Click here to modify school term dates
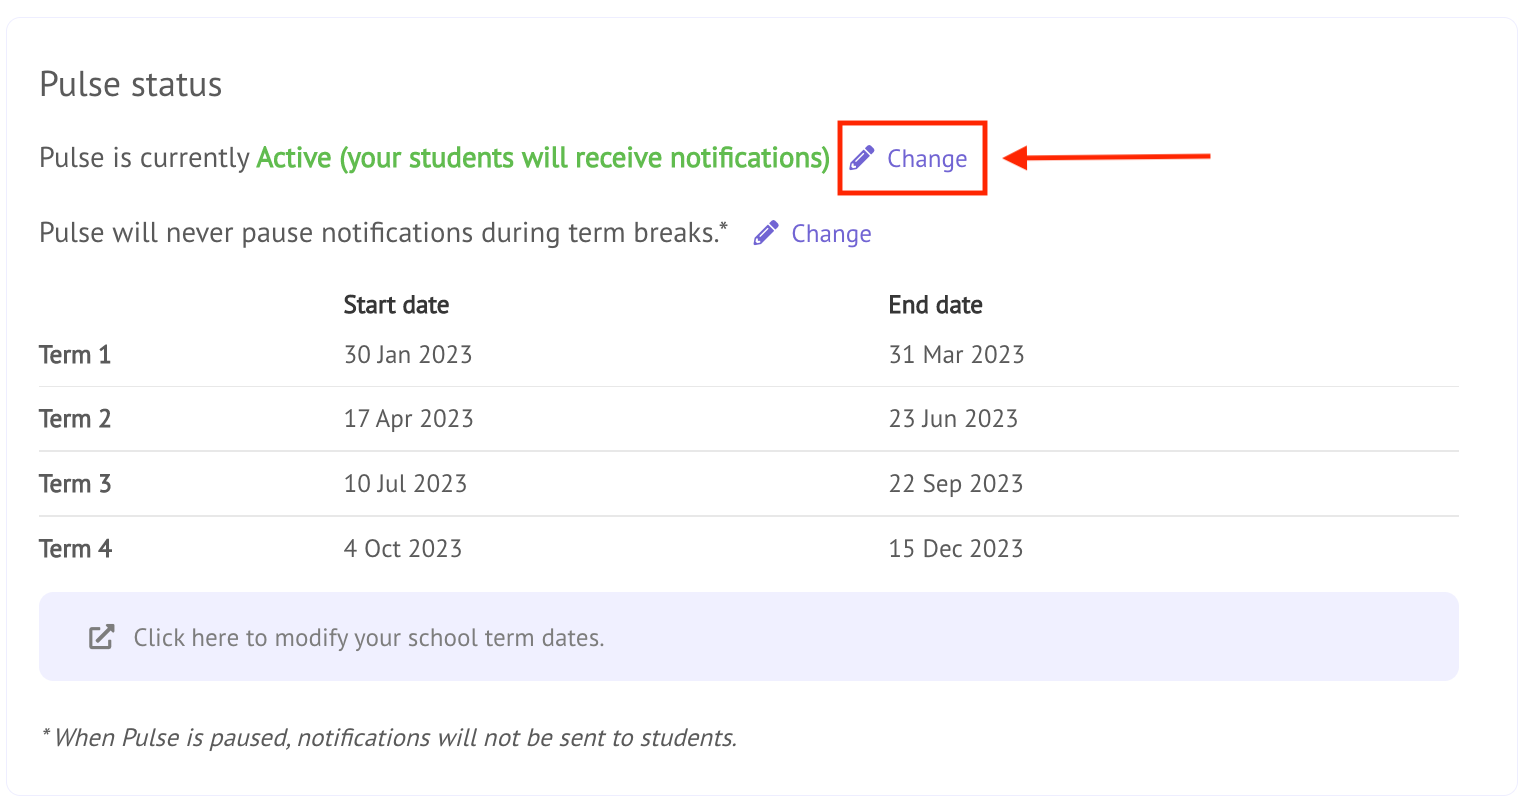The height and width of the screenshot is (812, 1530). tap(369, 638)
